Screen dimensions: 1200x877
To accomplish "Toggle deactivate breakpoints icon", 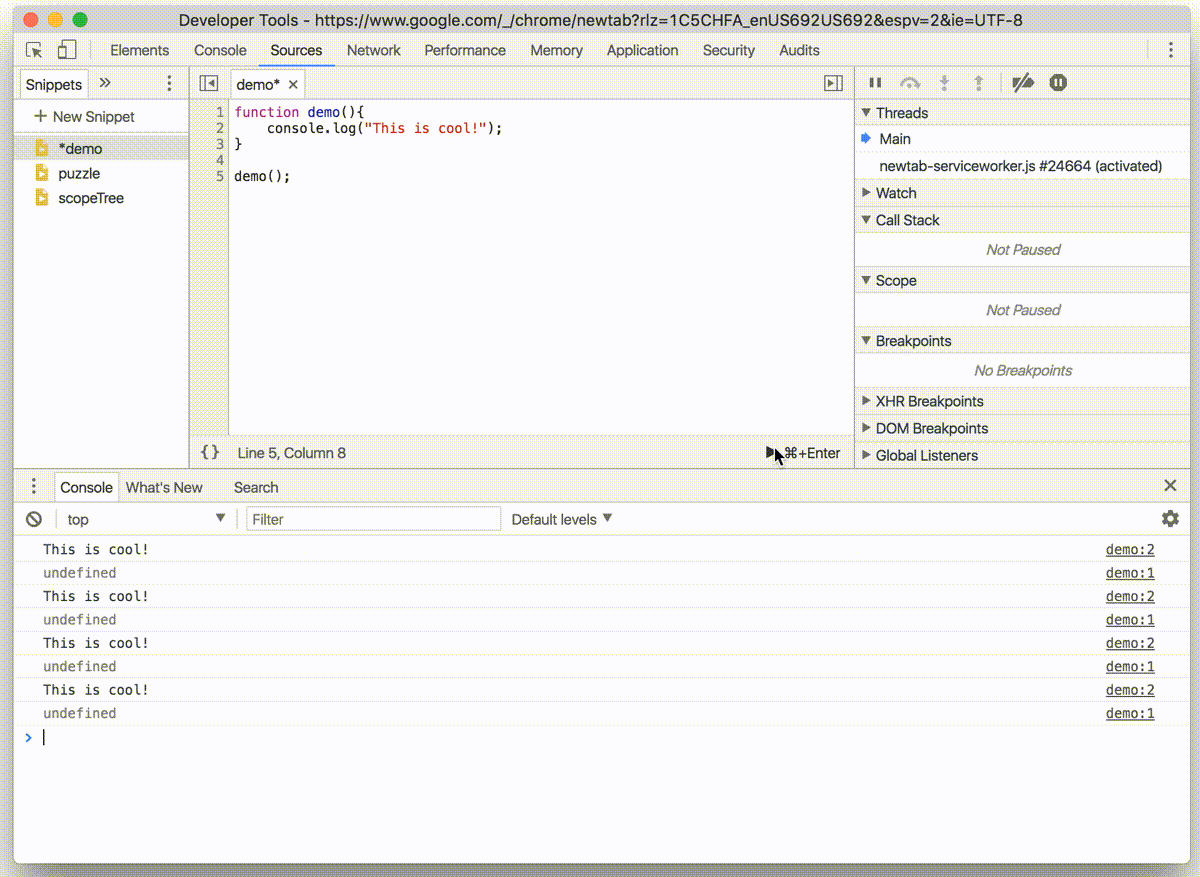I will click(x=1022, y=84).
